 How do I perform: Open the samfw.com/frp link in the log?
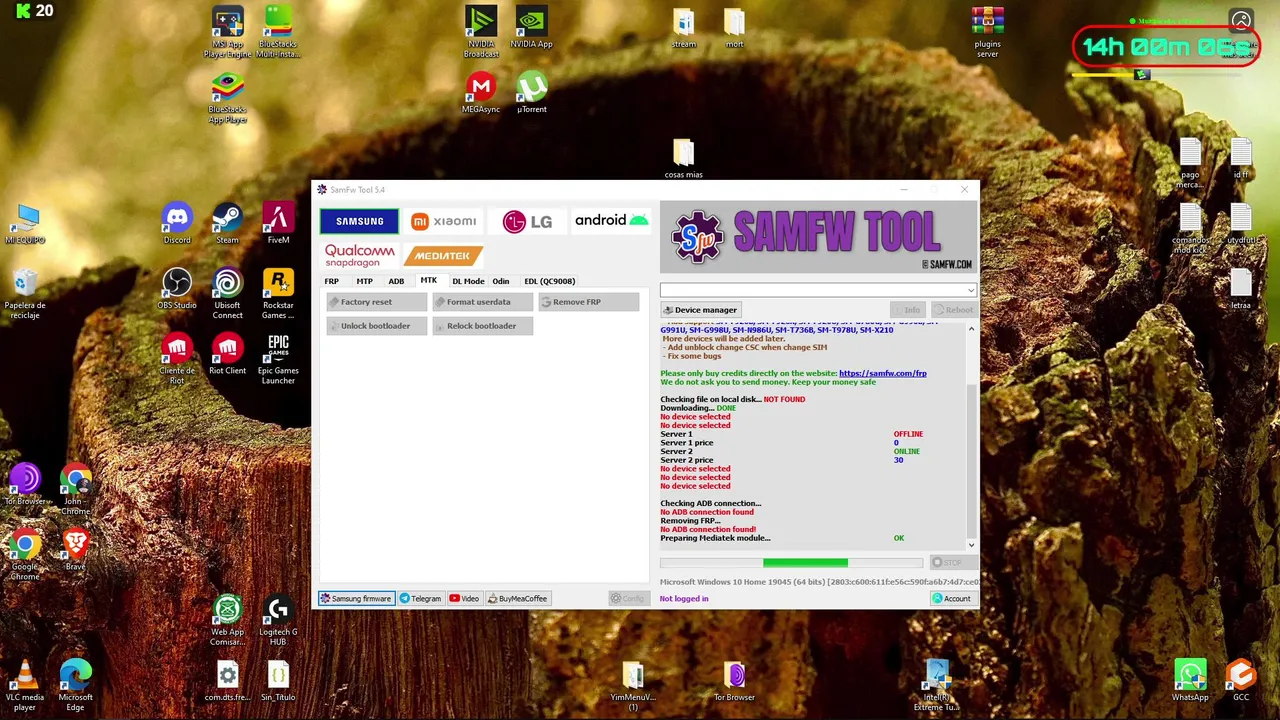(882, 373)
